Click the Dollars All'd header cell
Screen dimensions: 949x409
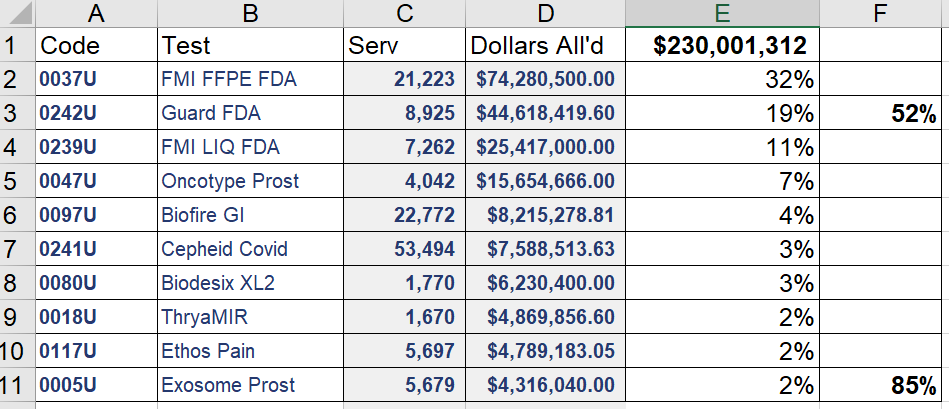[x=545, y=45]
